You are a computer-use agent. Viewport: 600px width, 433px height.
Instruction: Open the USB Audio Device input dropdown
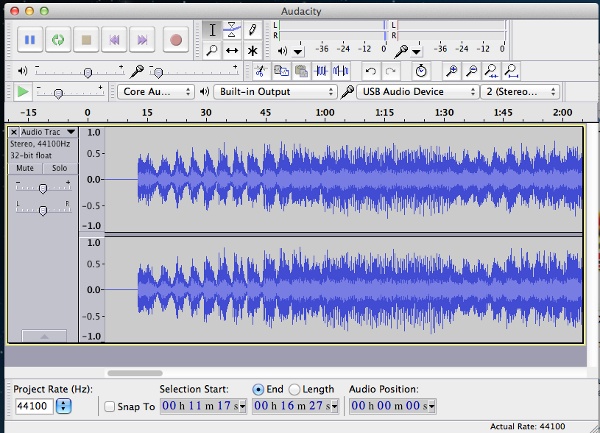417,92
